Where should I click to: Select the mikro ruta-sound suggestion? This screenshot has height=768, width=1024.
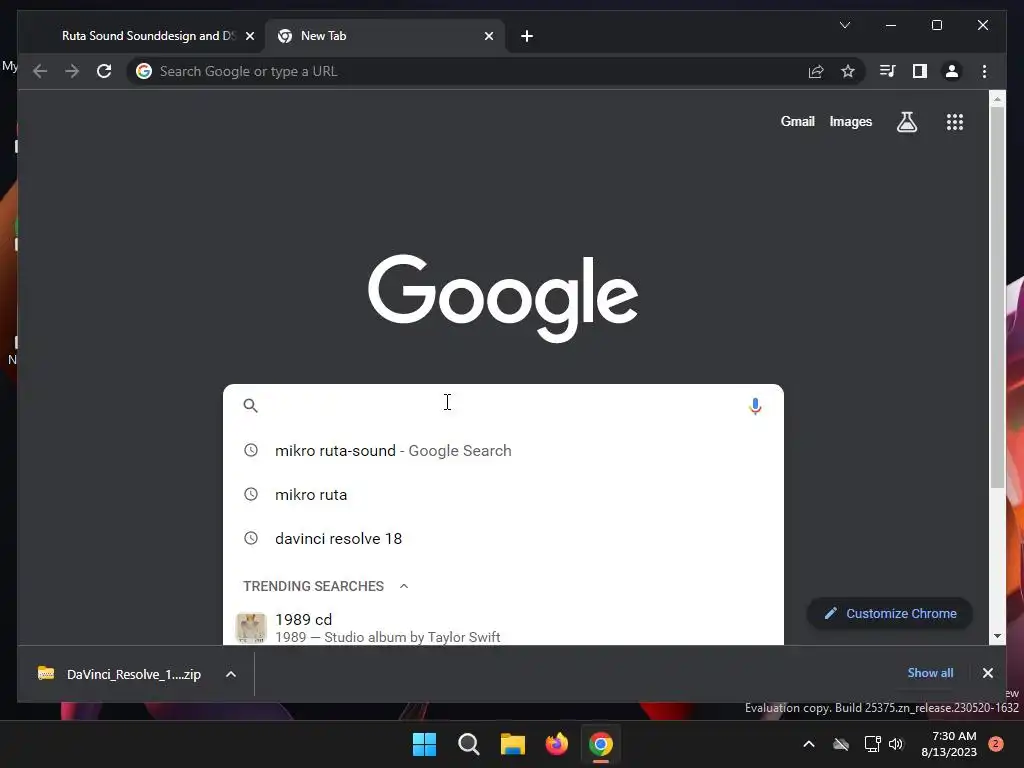503,451
